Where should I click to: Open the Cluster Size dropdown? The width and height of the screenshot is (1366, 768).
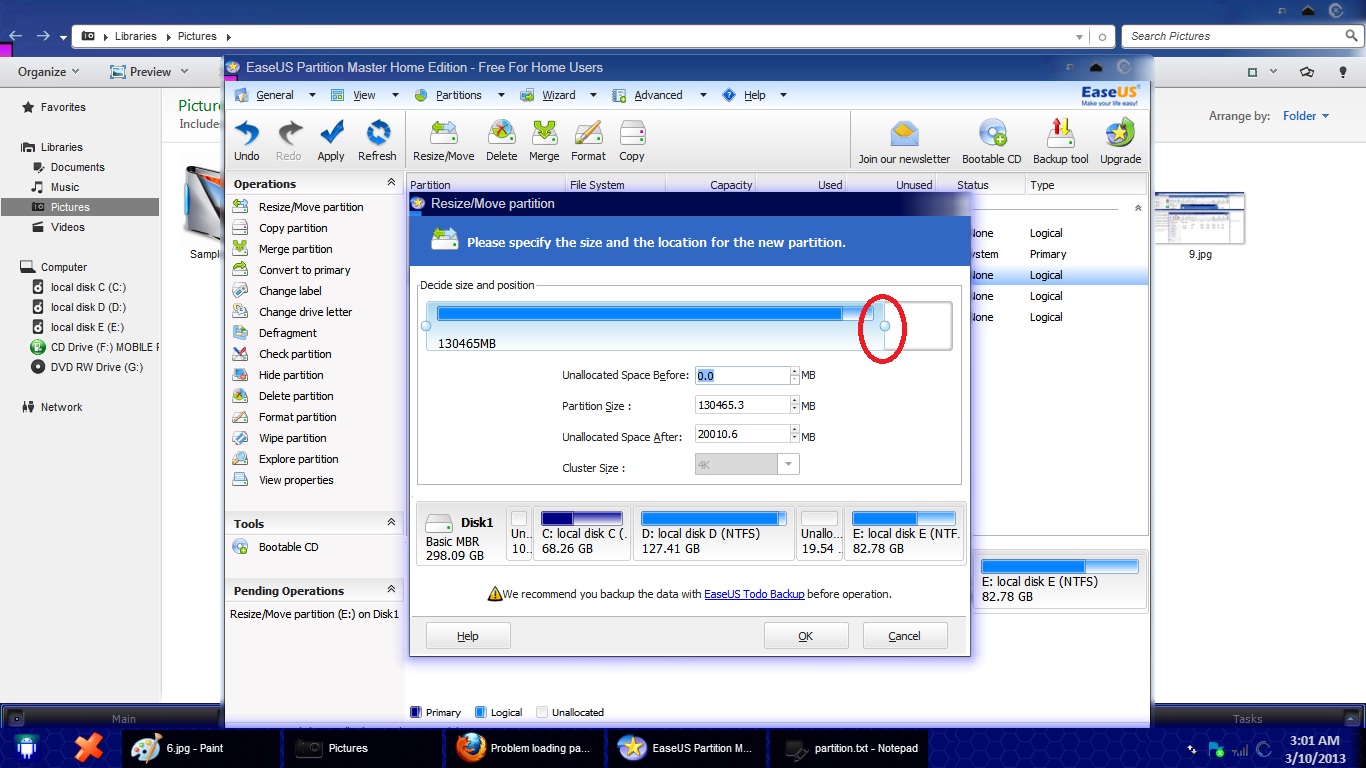789,464
